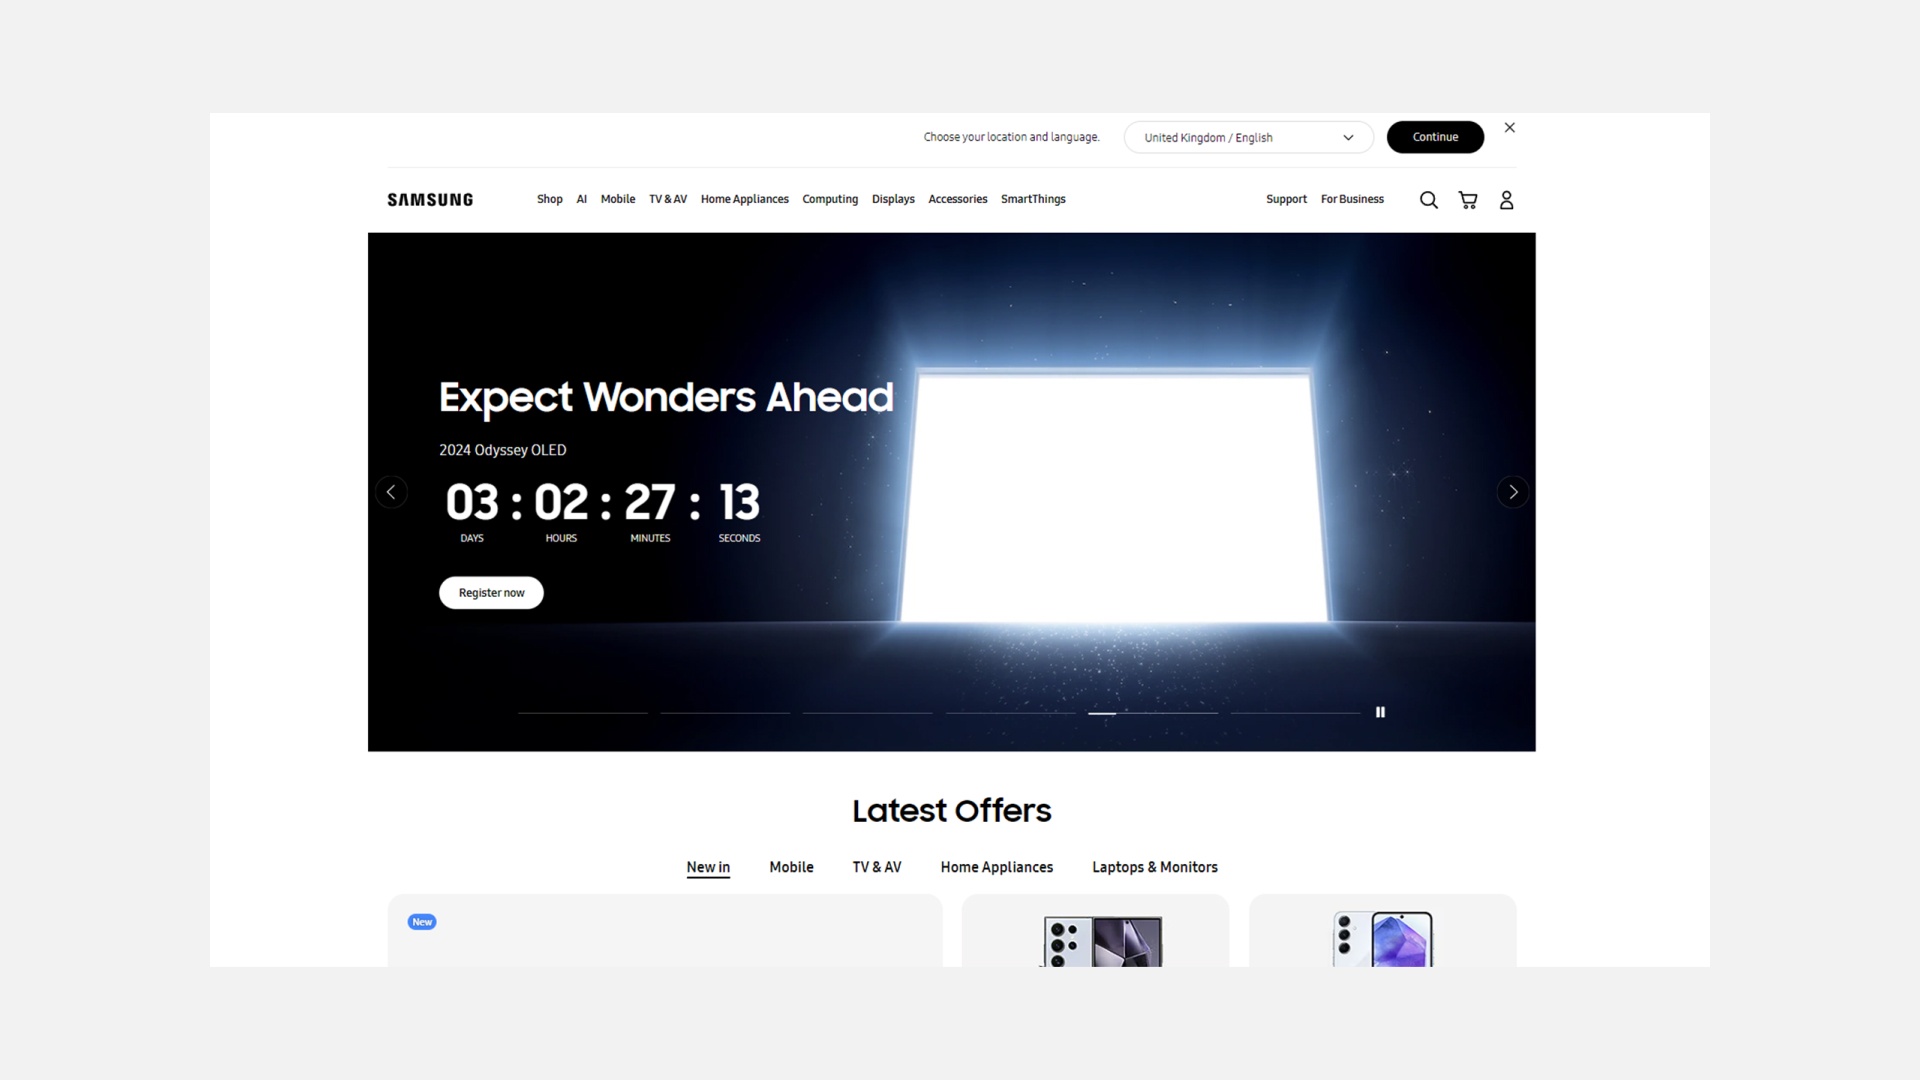Image resolution: width=1920 pixels, height=1080 pixels.
Task: Click the Samsung logo
Action: coord(430,200)
